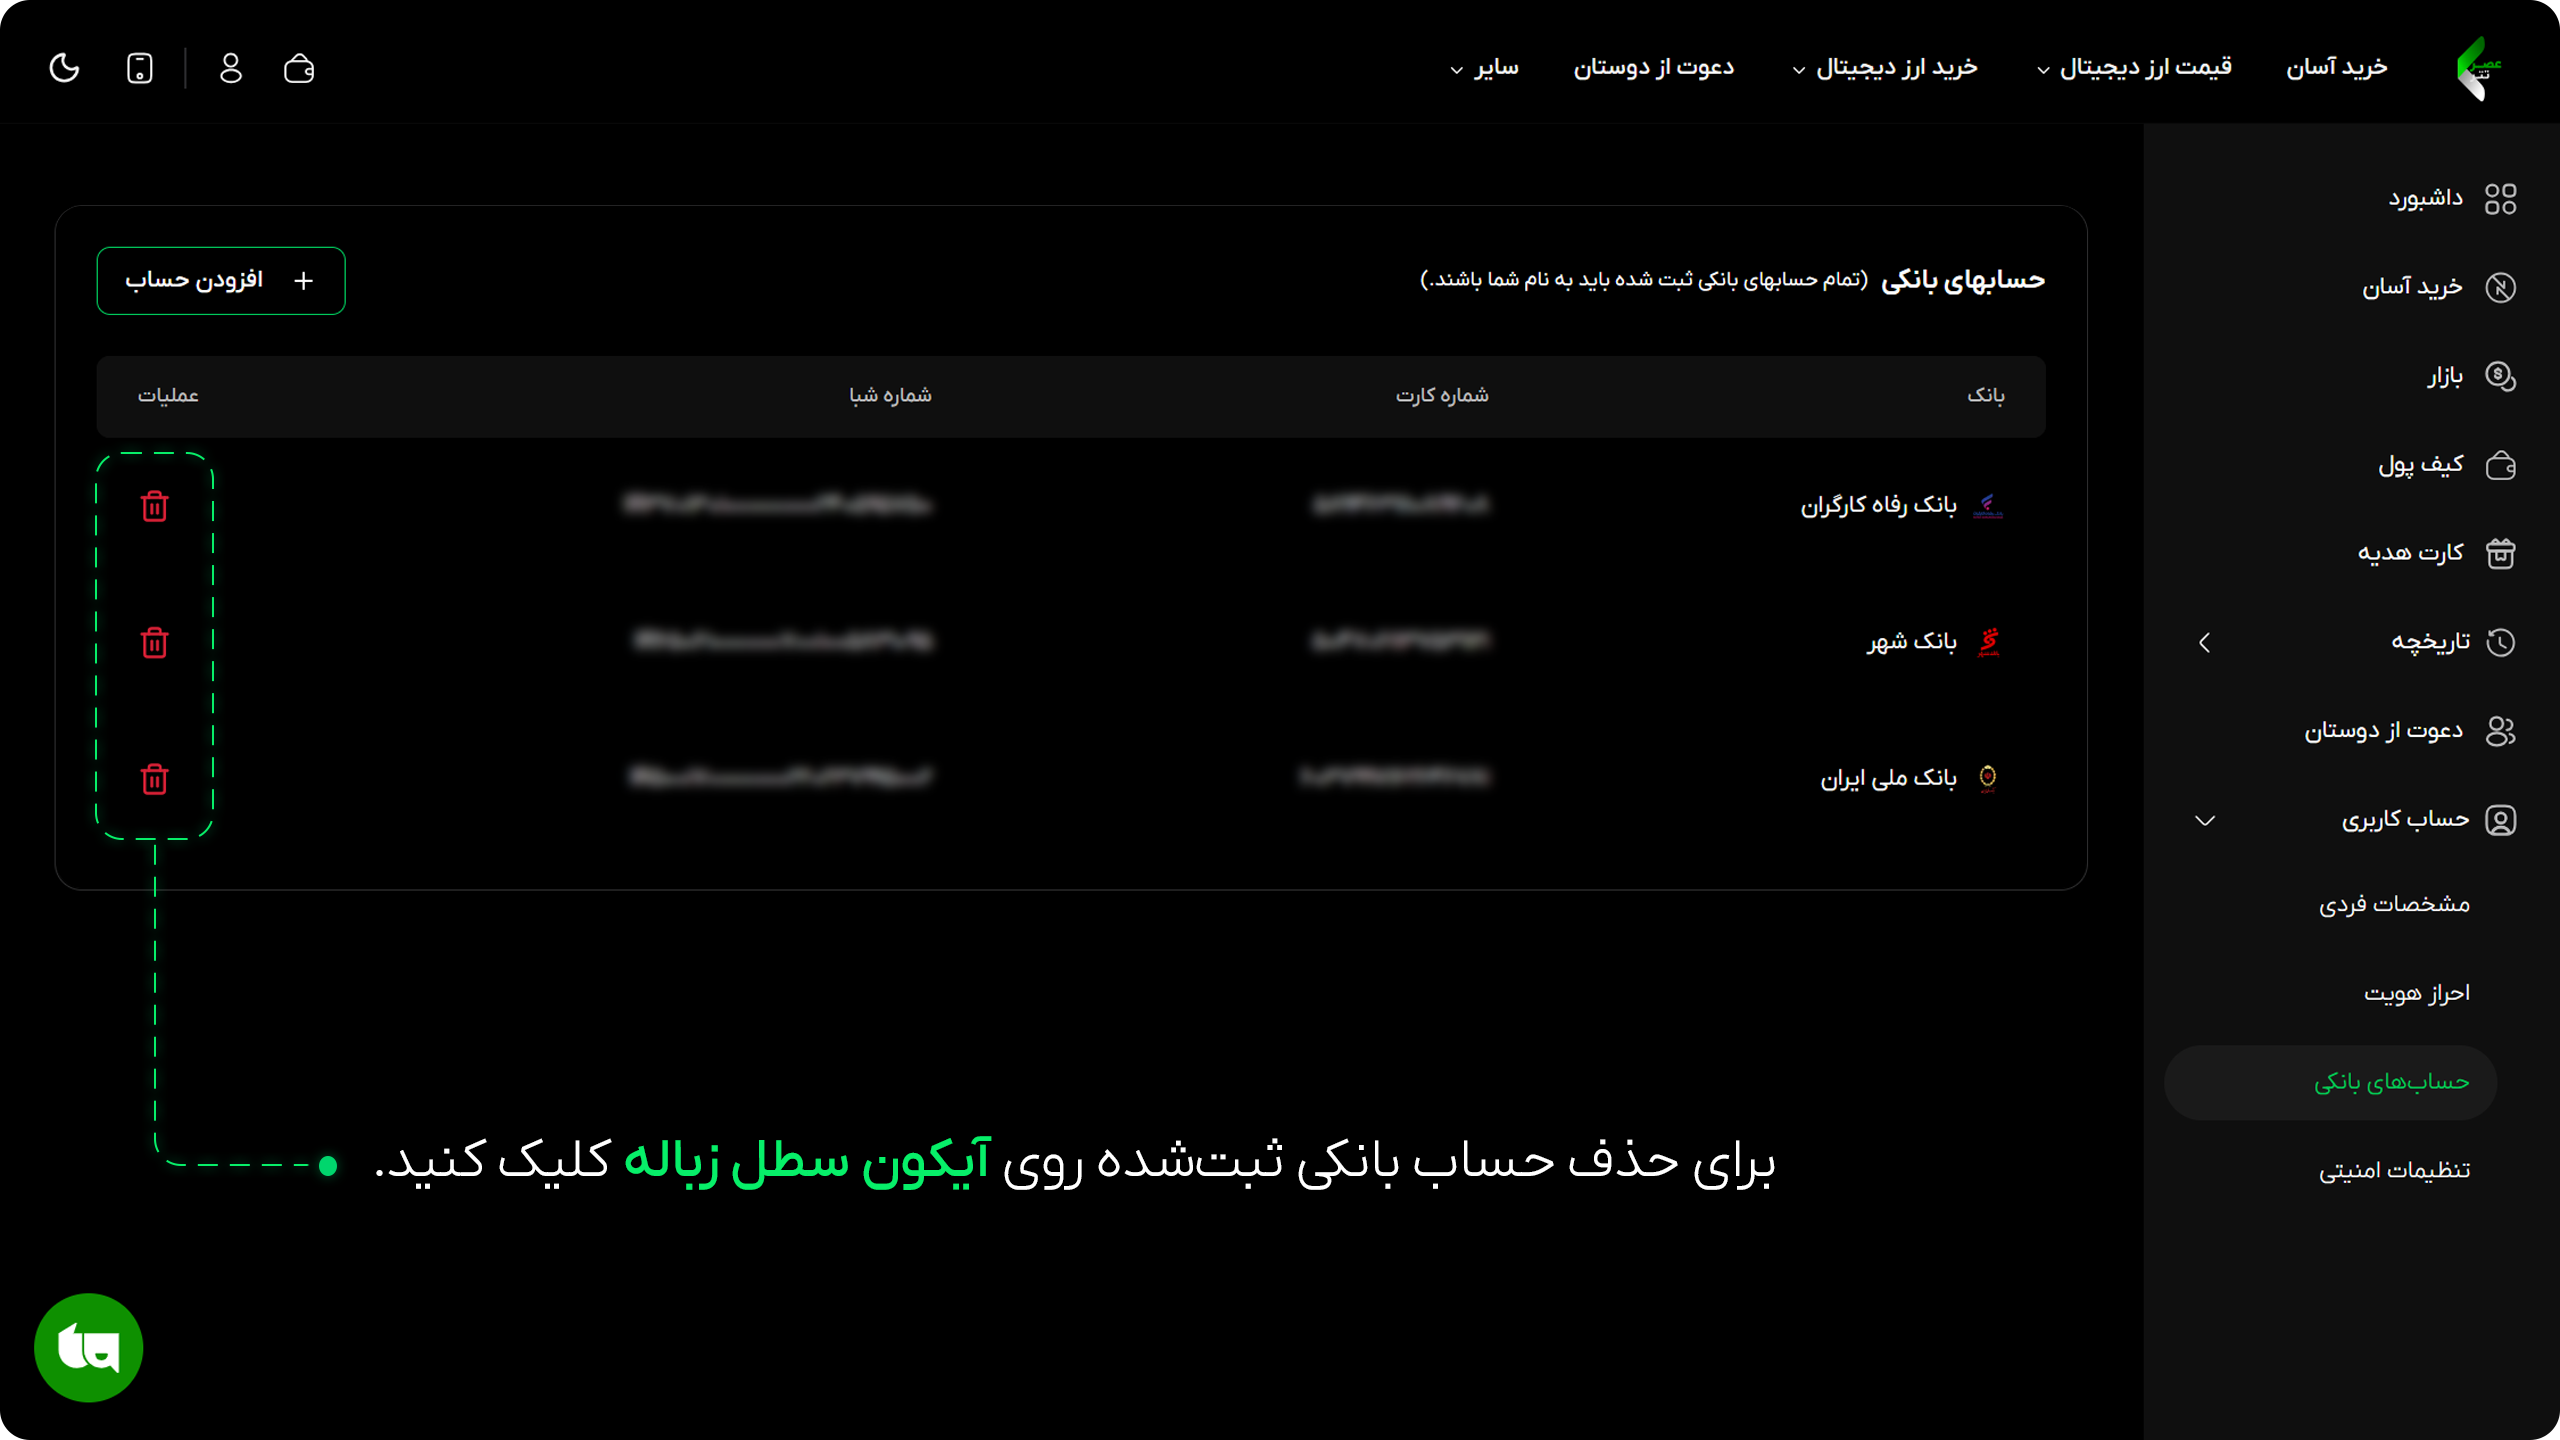Click the بانک رفاه کارگران row name

click(x=1878, y=505)
